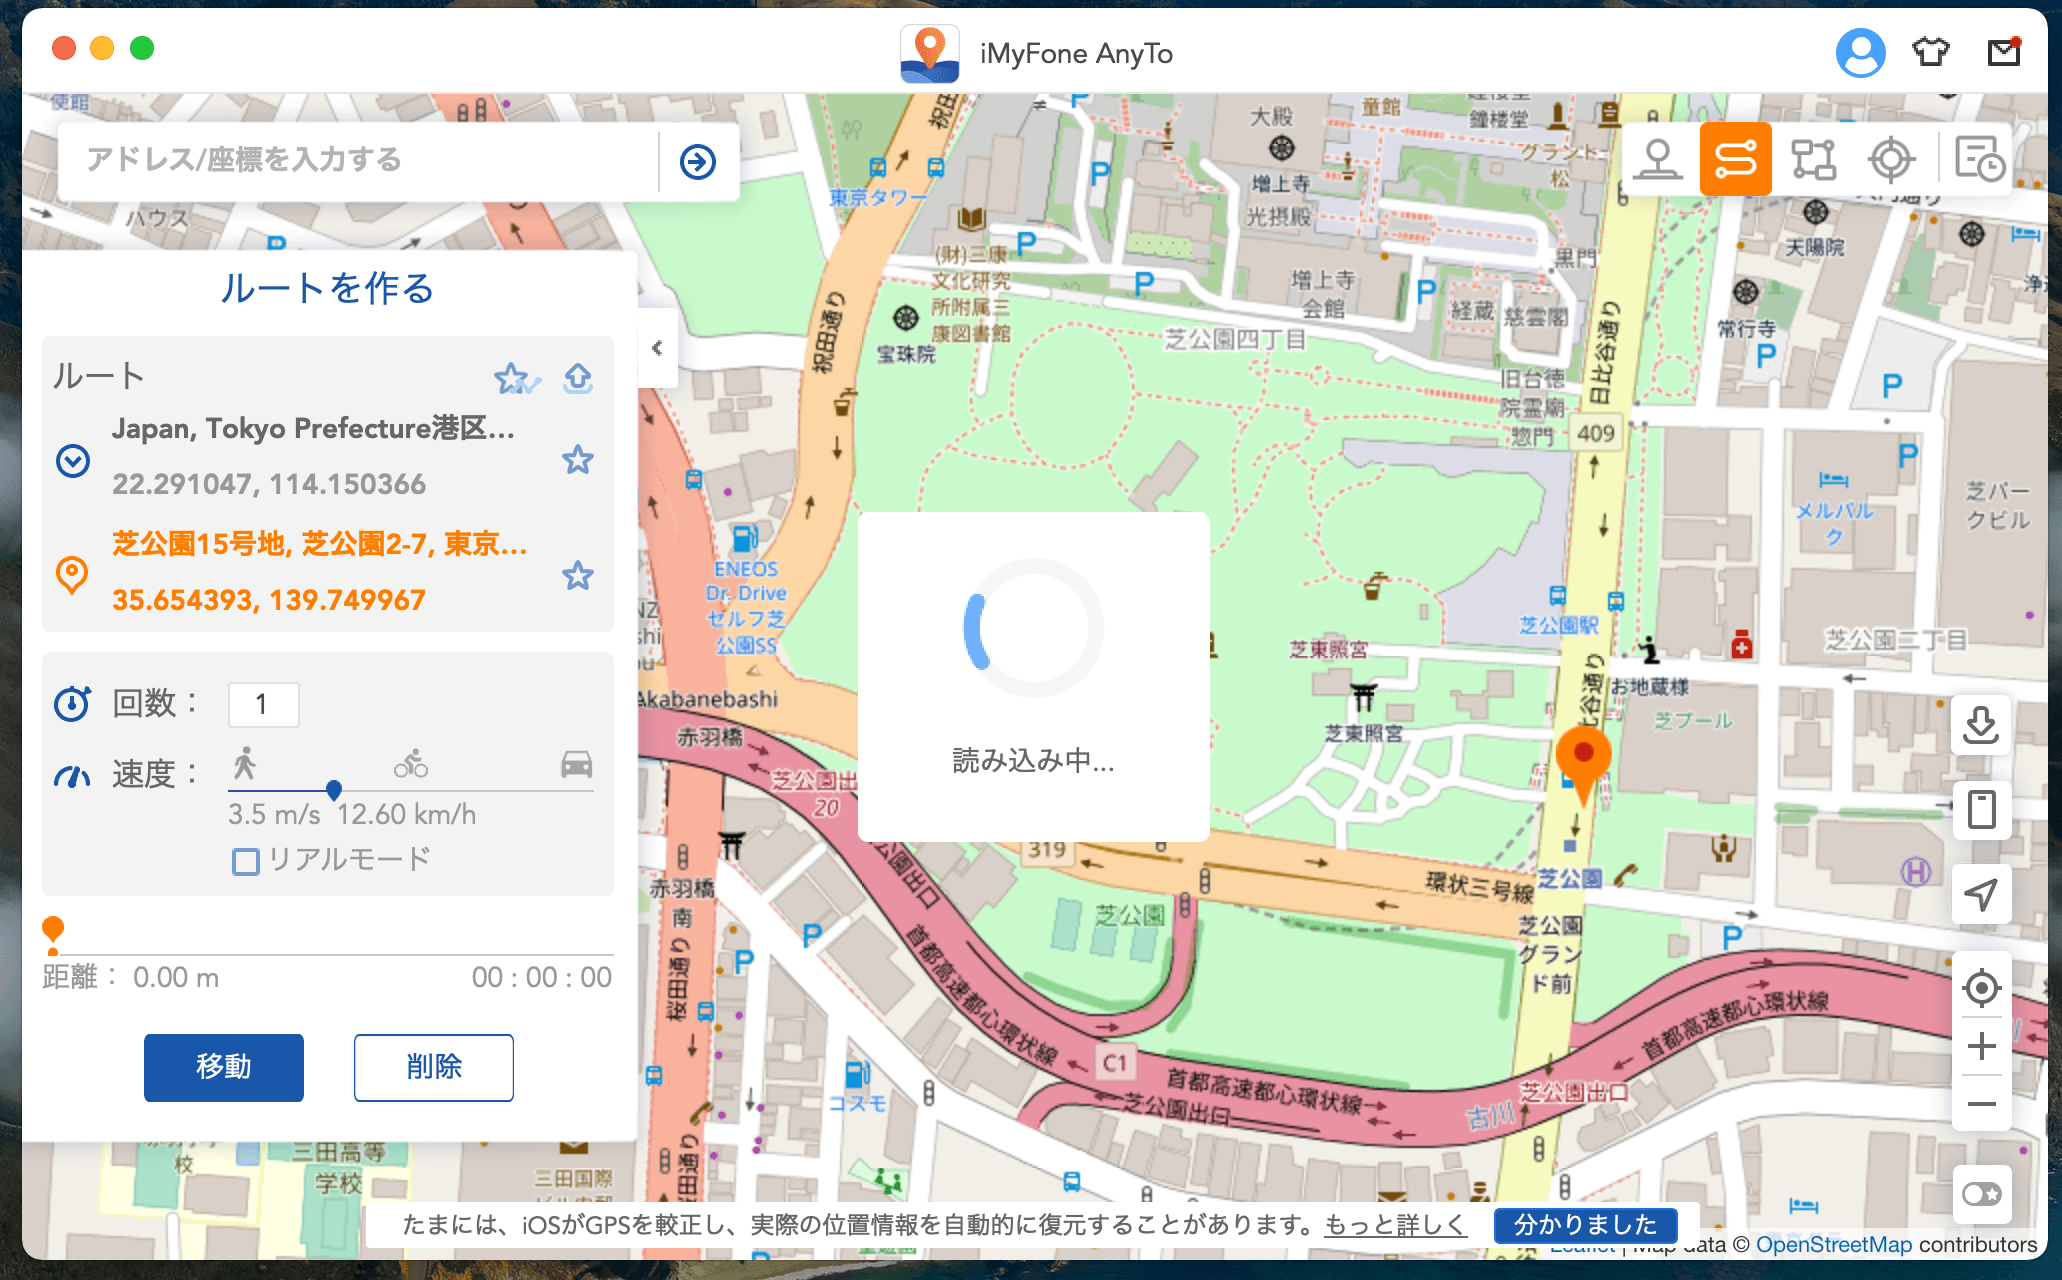Image resolution: width=2062 pixels, height=1280 pixels.
Task: Select the teleport mode icon
Action: point(1658,159)
